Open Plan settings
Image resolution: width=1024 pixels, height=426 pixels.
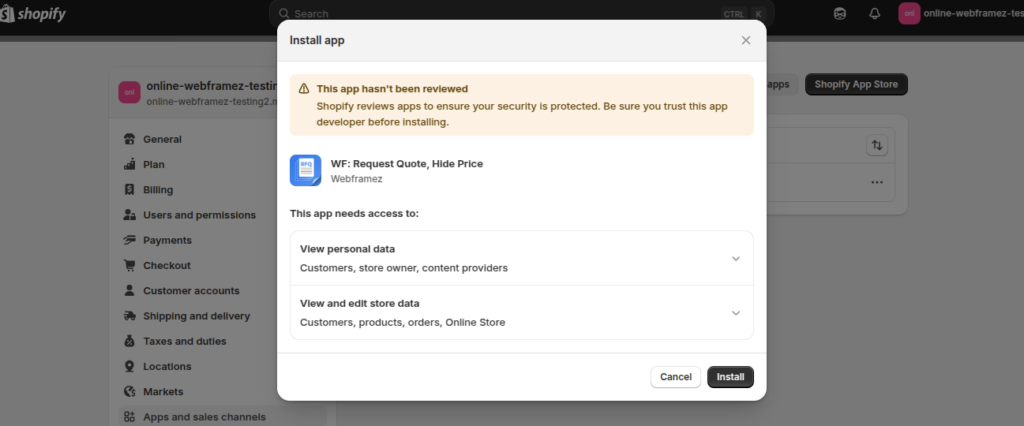click(154, 165)
